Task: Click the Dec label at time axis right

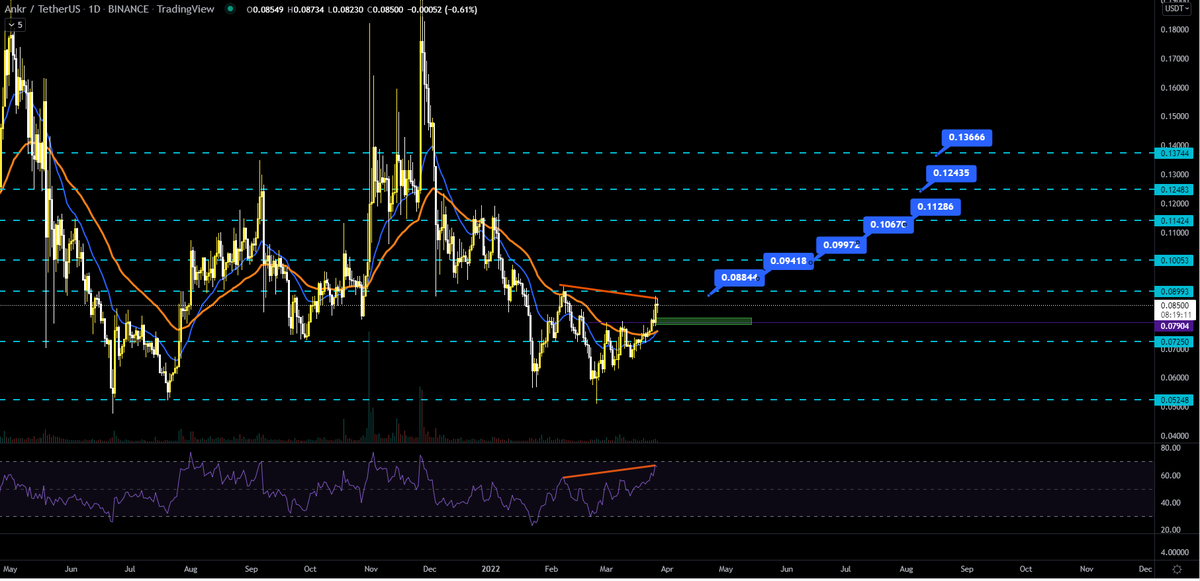Action: 1146,568
